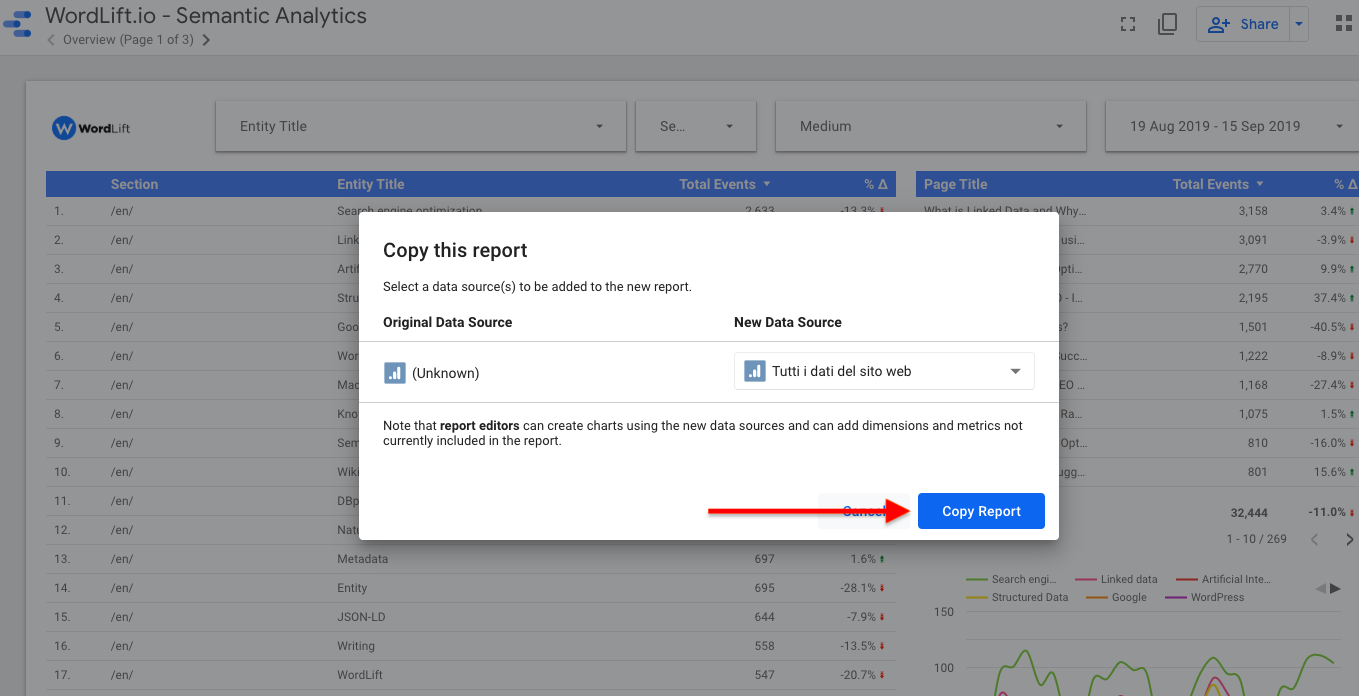1359x696 pixels.
Task: Go to next report page chevron
Action: pyautogui.click(x=206, y=40)
